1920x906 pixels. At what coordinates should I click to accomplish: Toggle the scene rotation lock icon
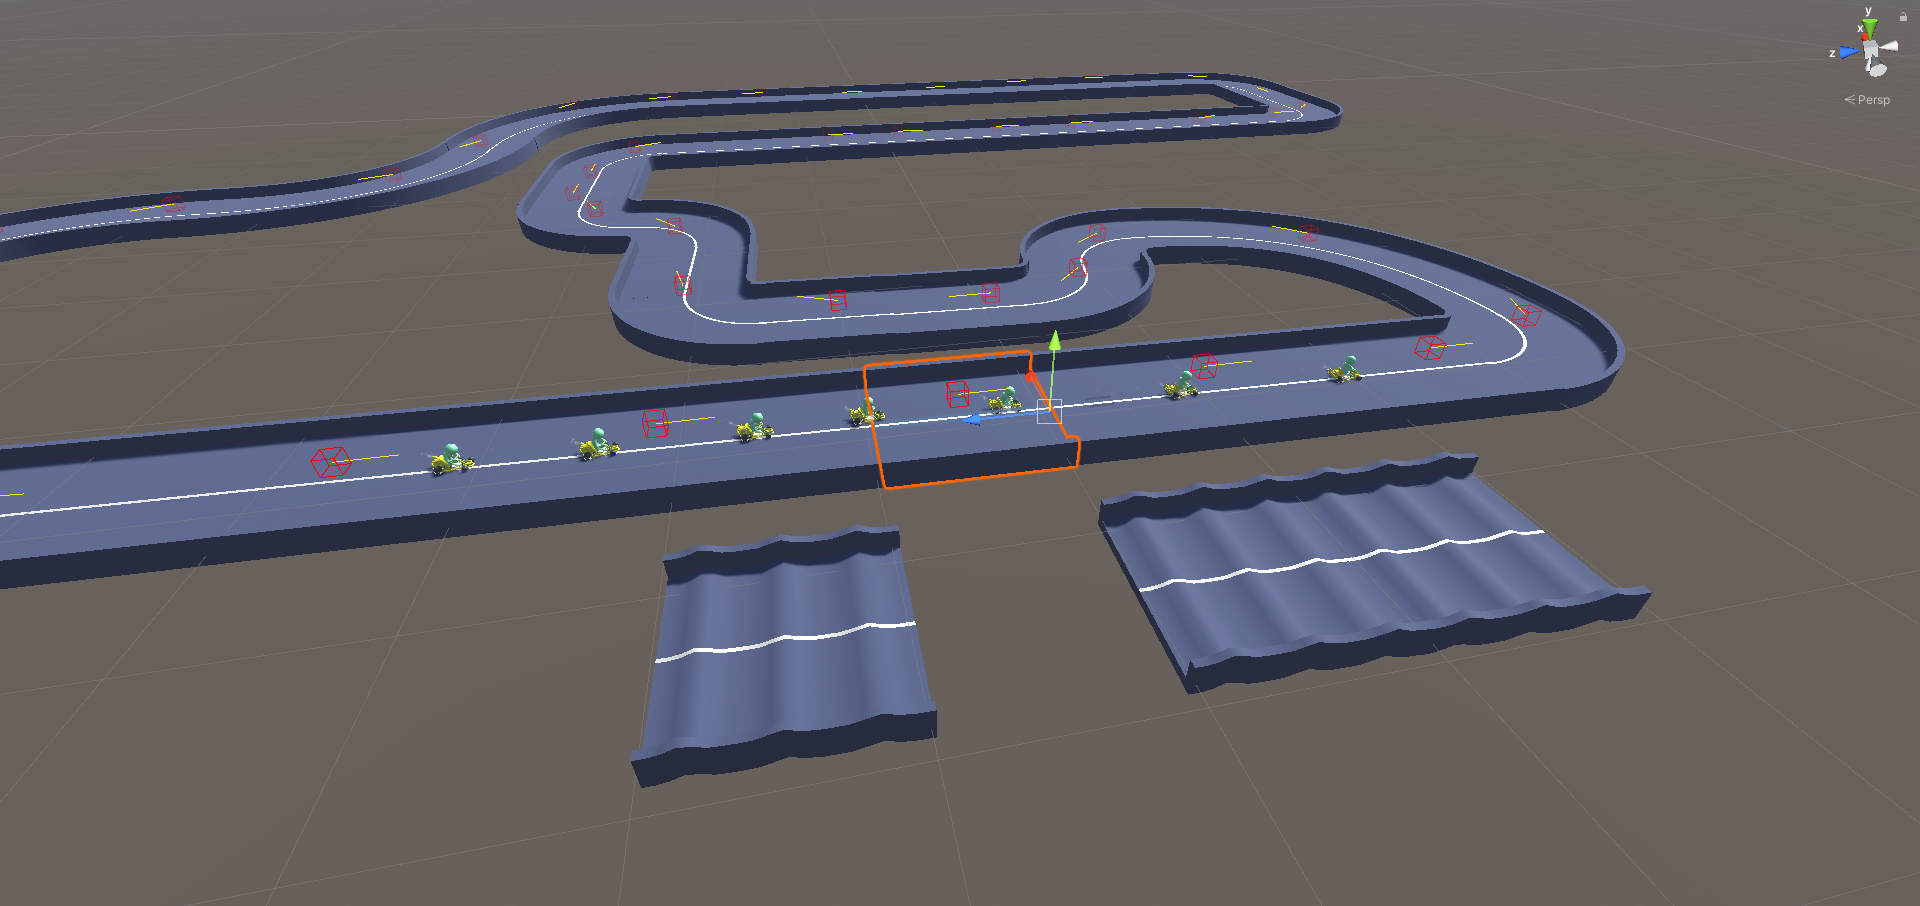coord(1903,16)
